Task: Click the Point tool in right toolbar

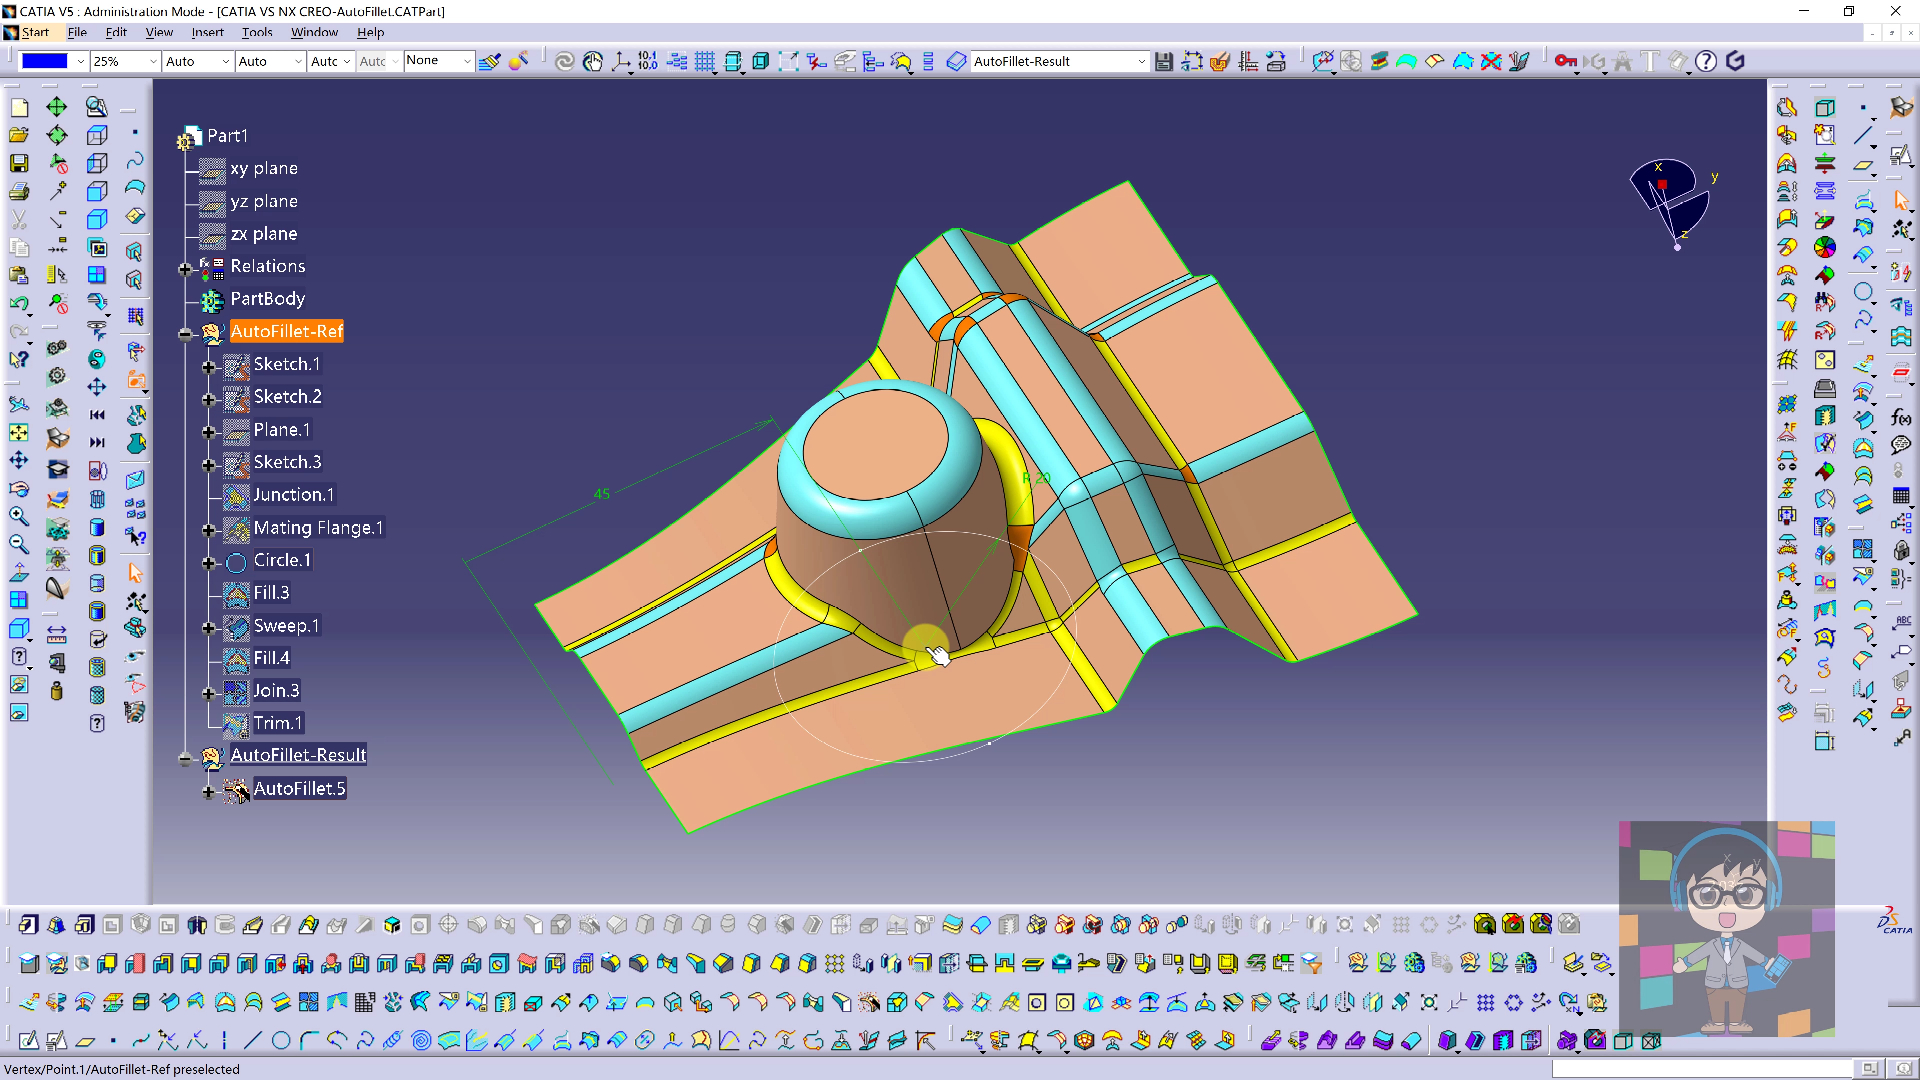Action: (1863, 107)
